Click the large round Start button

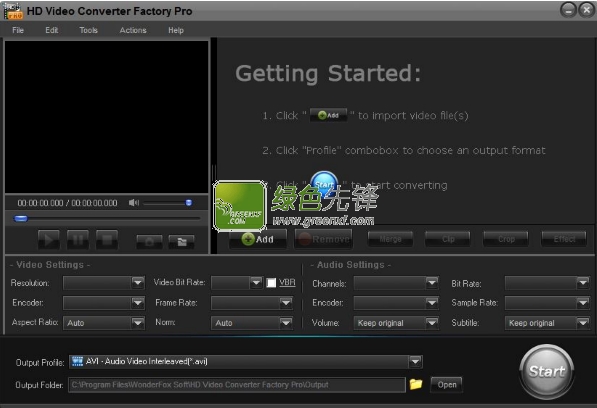pos(547,371)
